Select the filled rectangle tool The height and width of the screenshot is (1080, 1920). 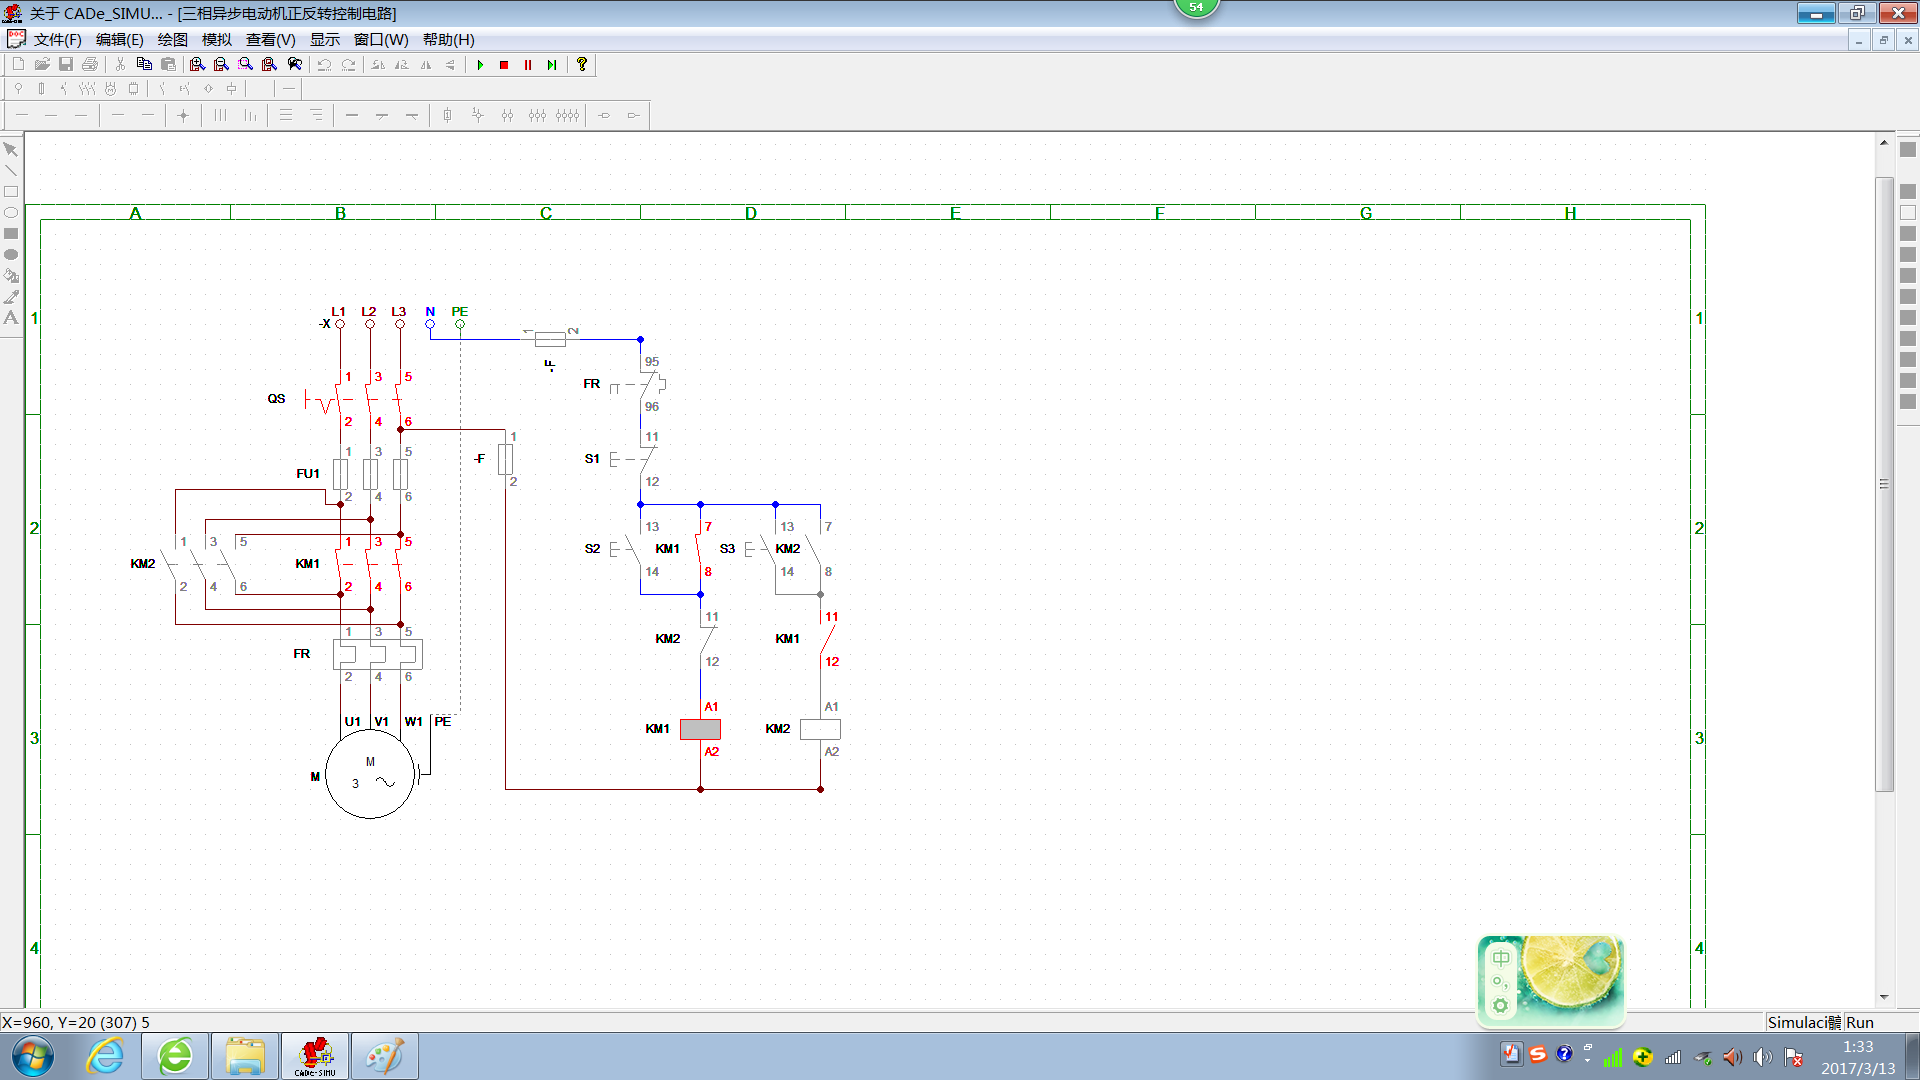click(x=11, y=233)
